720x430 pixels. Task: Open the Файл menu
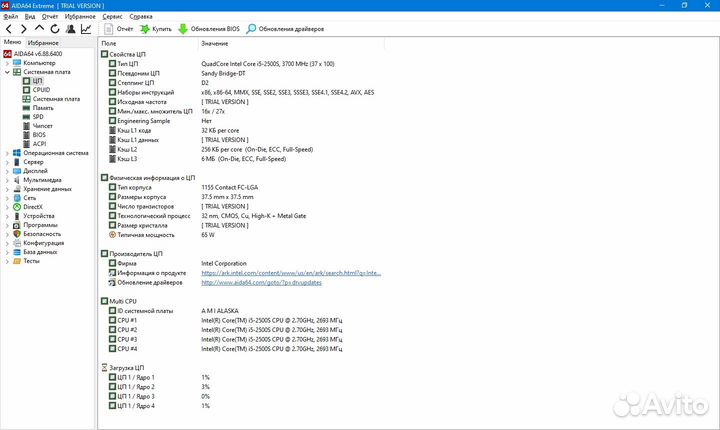click(11, 17)
